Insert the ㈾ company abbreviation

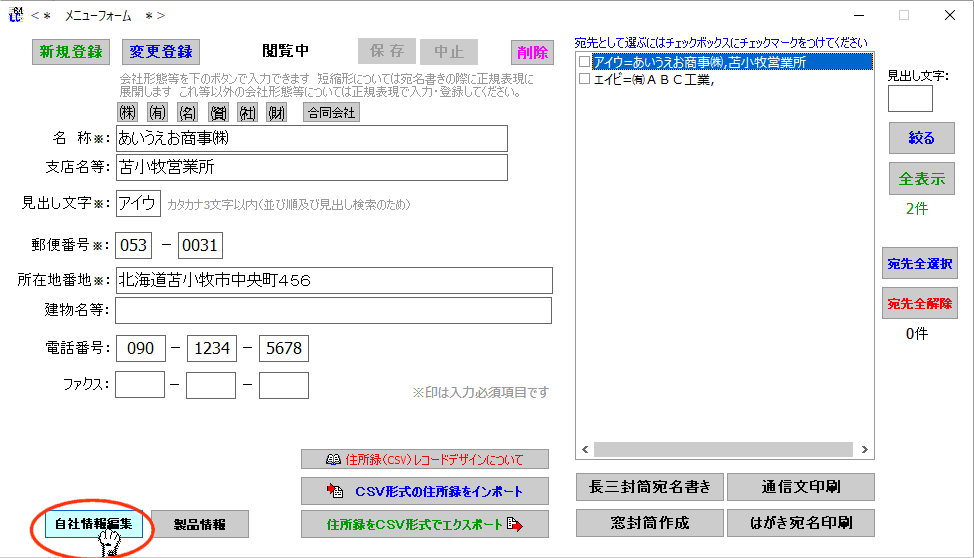[x=217, y=112]
